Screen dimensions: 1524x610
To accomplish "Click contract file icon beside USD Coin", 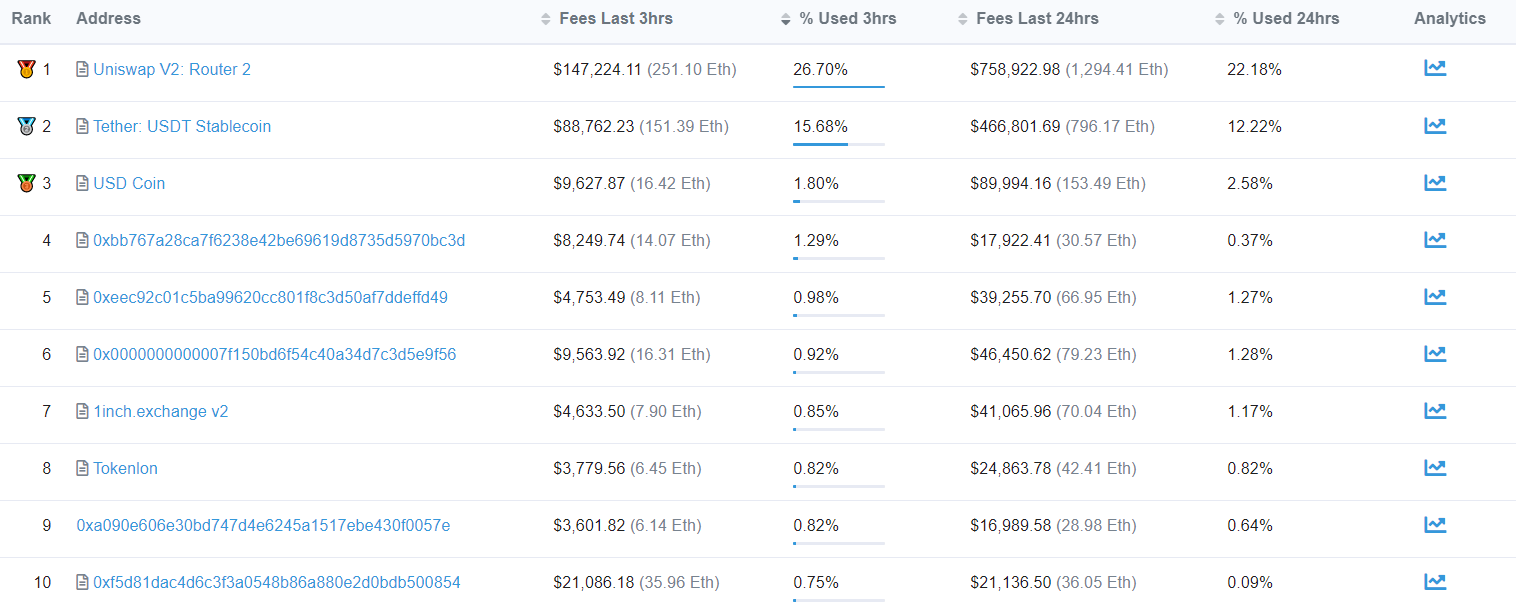I will click(x=83, y=183).
